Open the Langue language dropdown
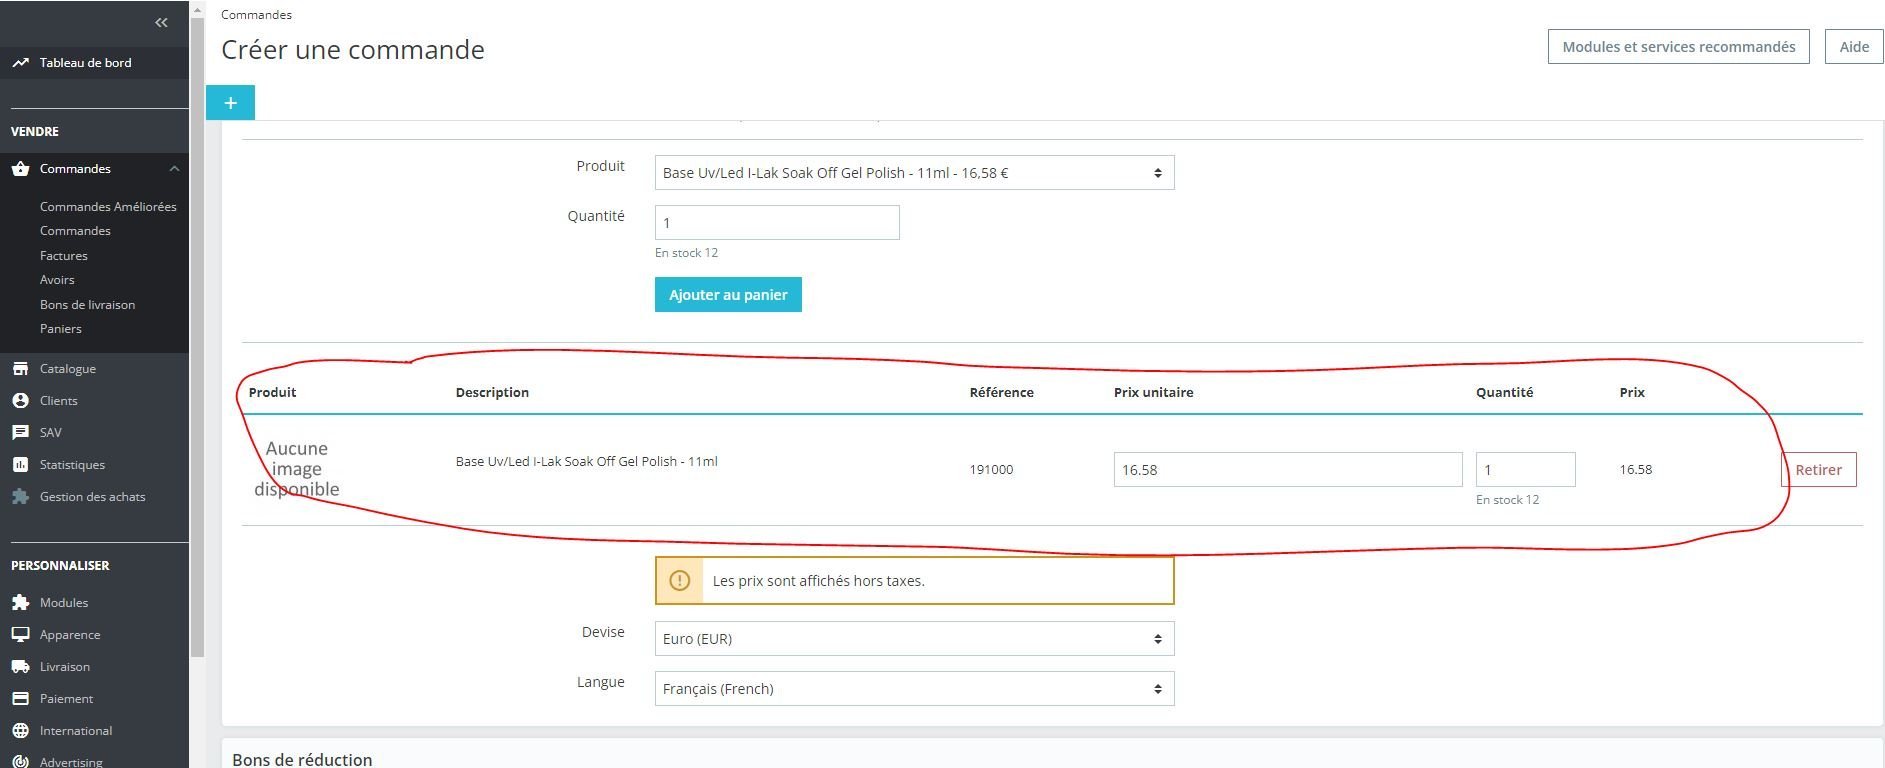Image resolution: width=1885 pixels, height=768 pixels. click(x=914, y=689)
